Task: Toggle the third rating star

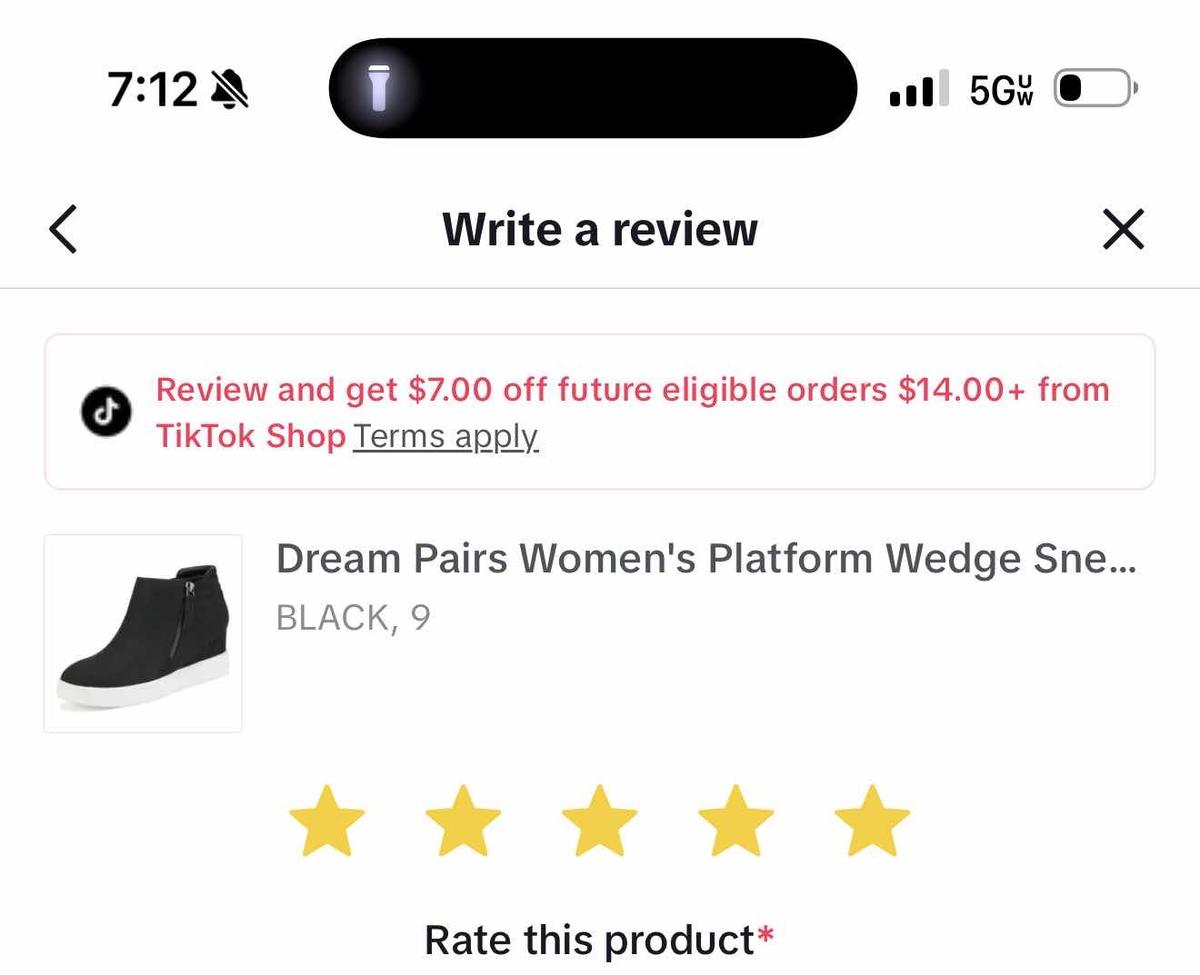Action: [601, 820]
